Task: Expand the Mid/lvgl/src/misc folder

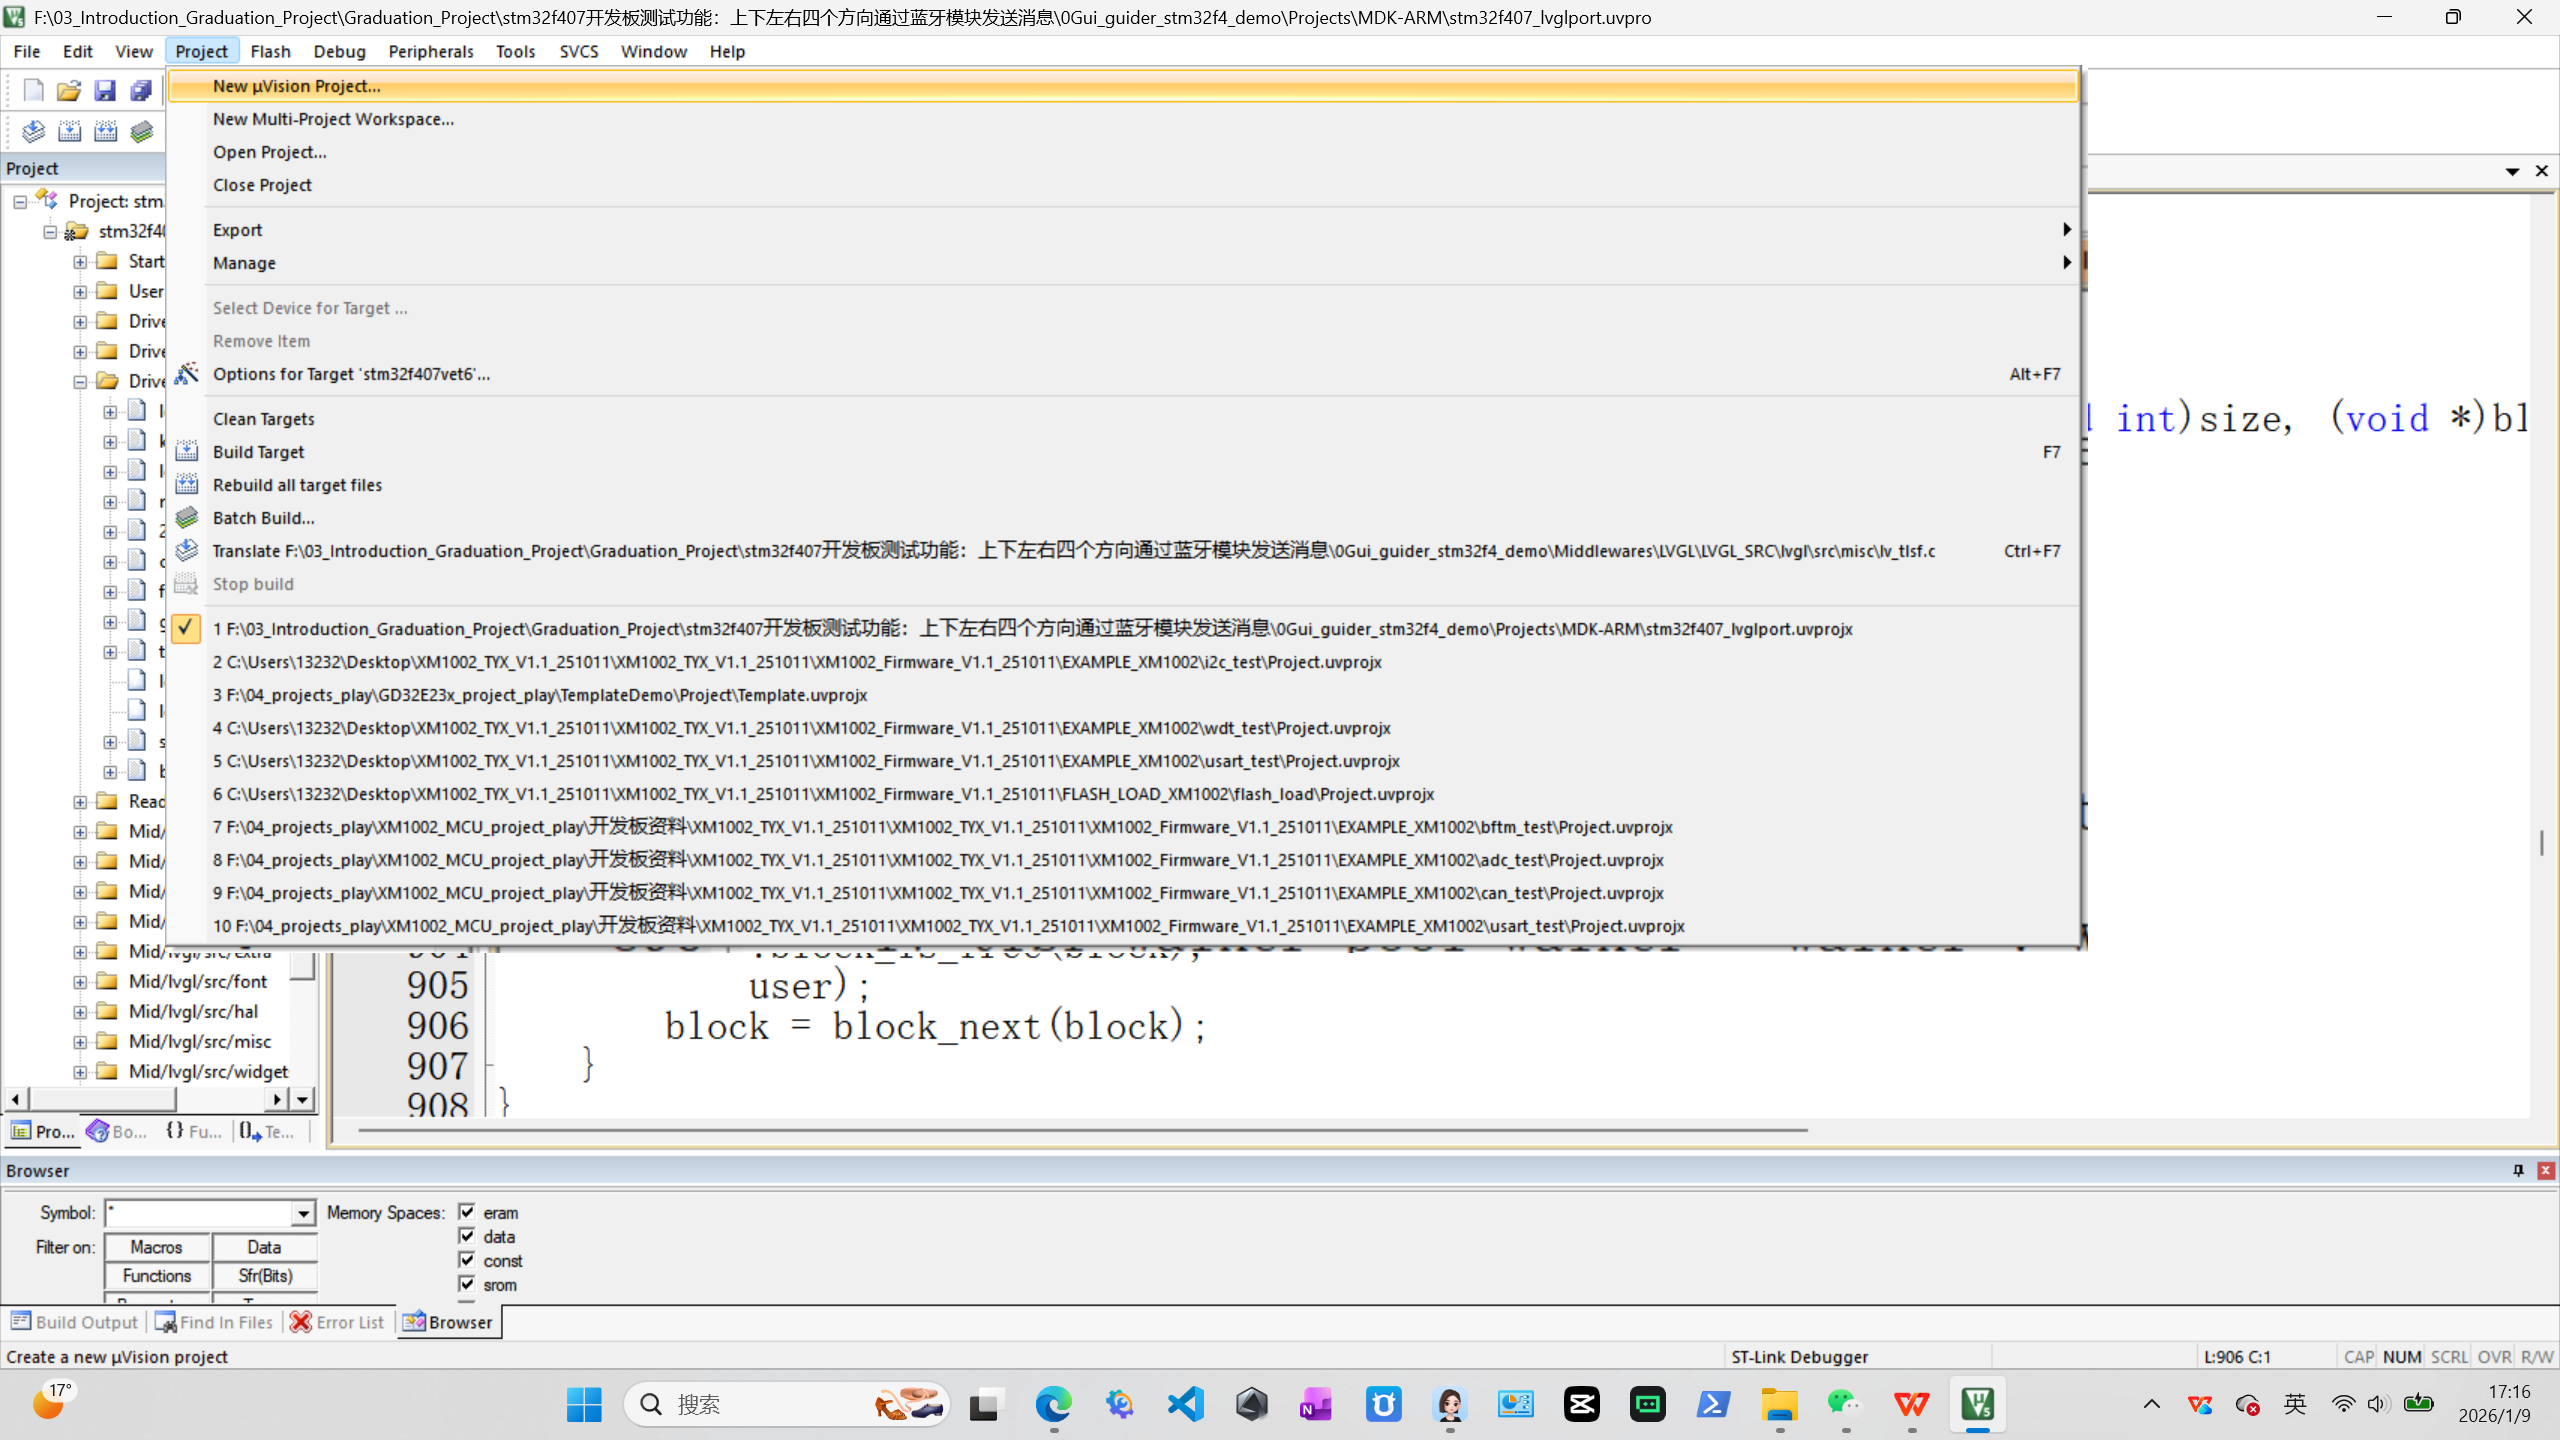Action: coord(80,1042)
